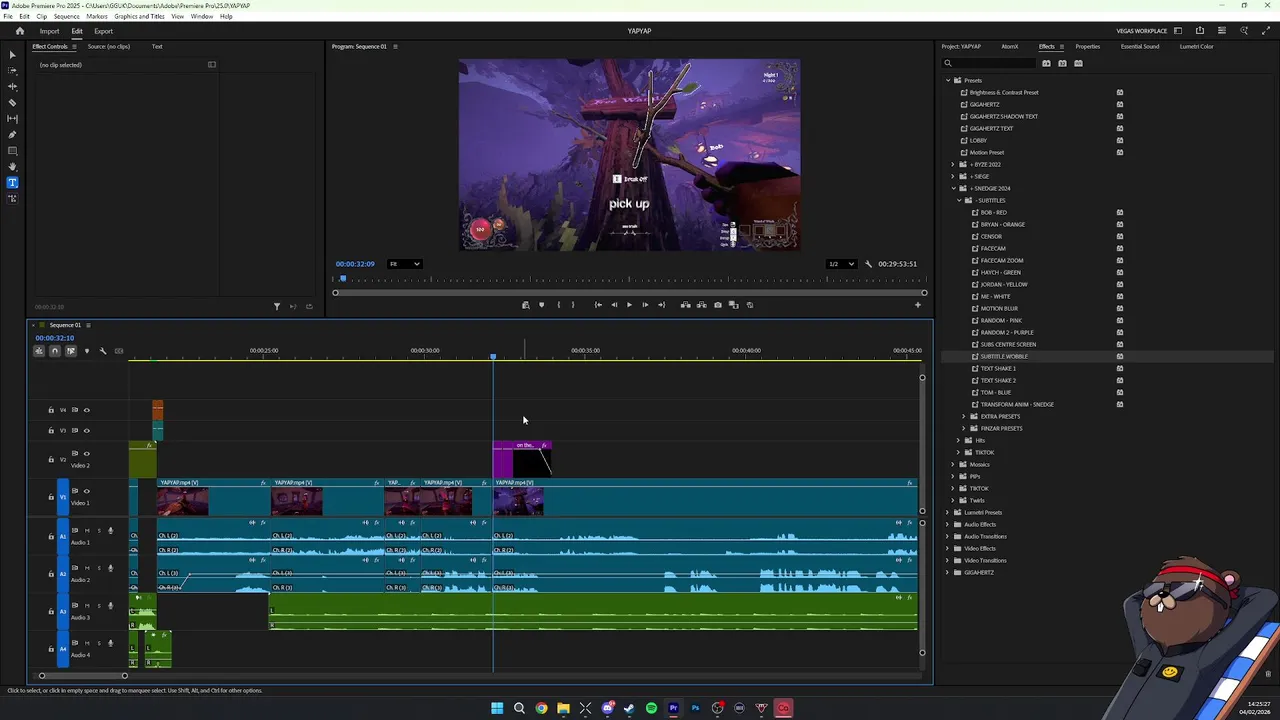Expand the Lumetri Presets folder
Screen dimensions: 1280x720
tap(948, 512)
